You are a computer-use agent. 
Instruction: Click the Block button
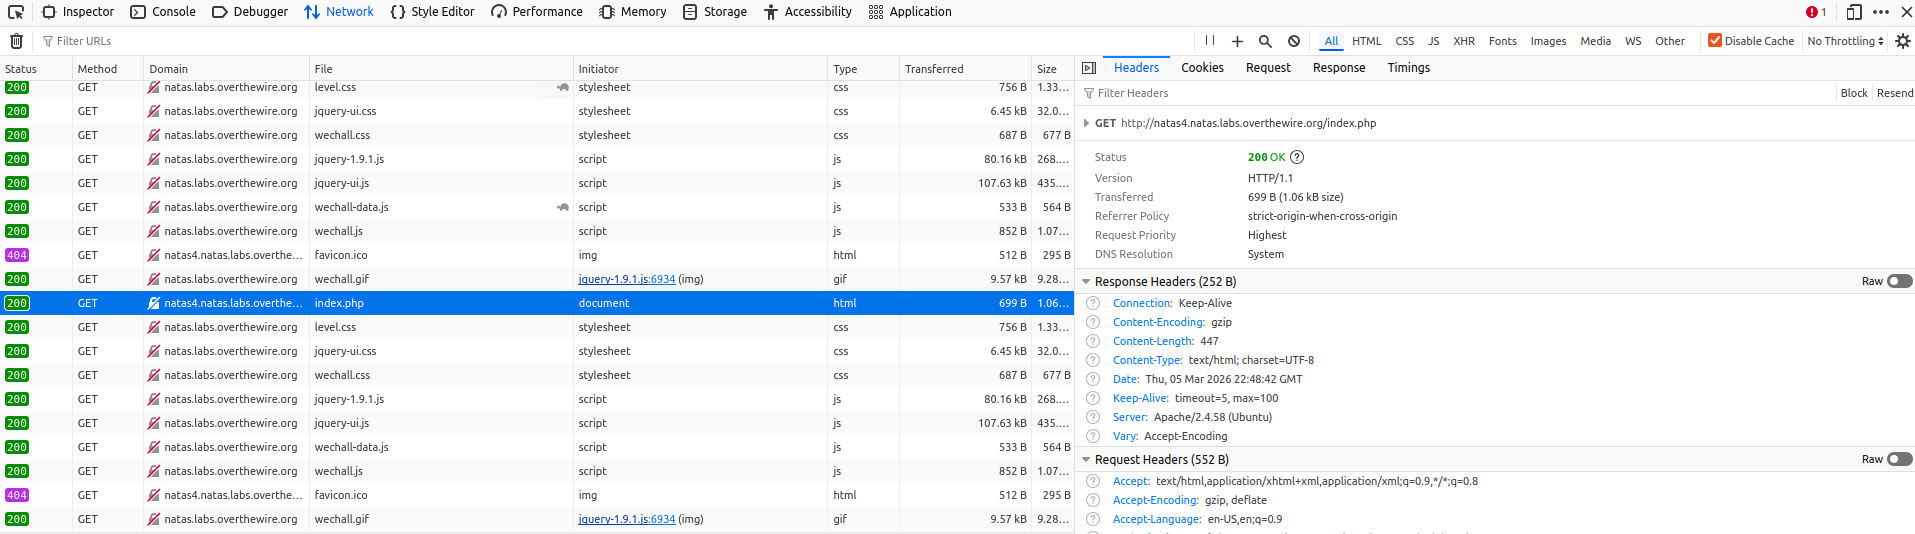pos(1853,93)
